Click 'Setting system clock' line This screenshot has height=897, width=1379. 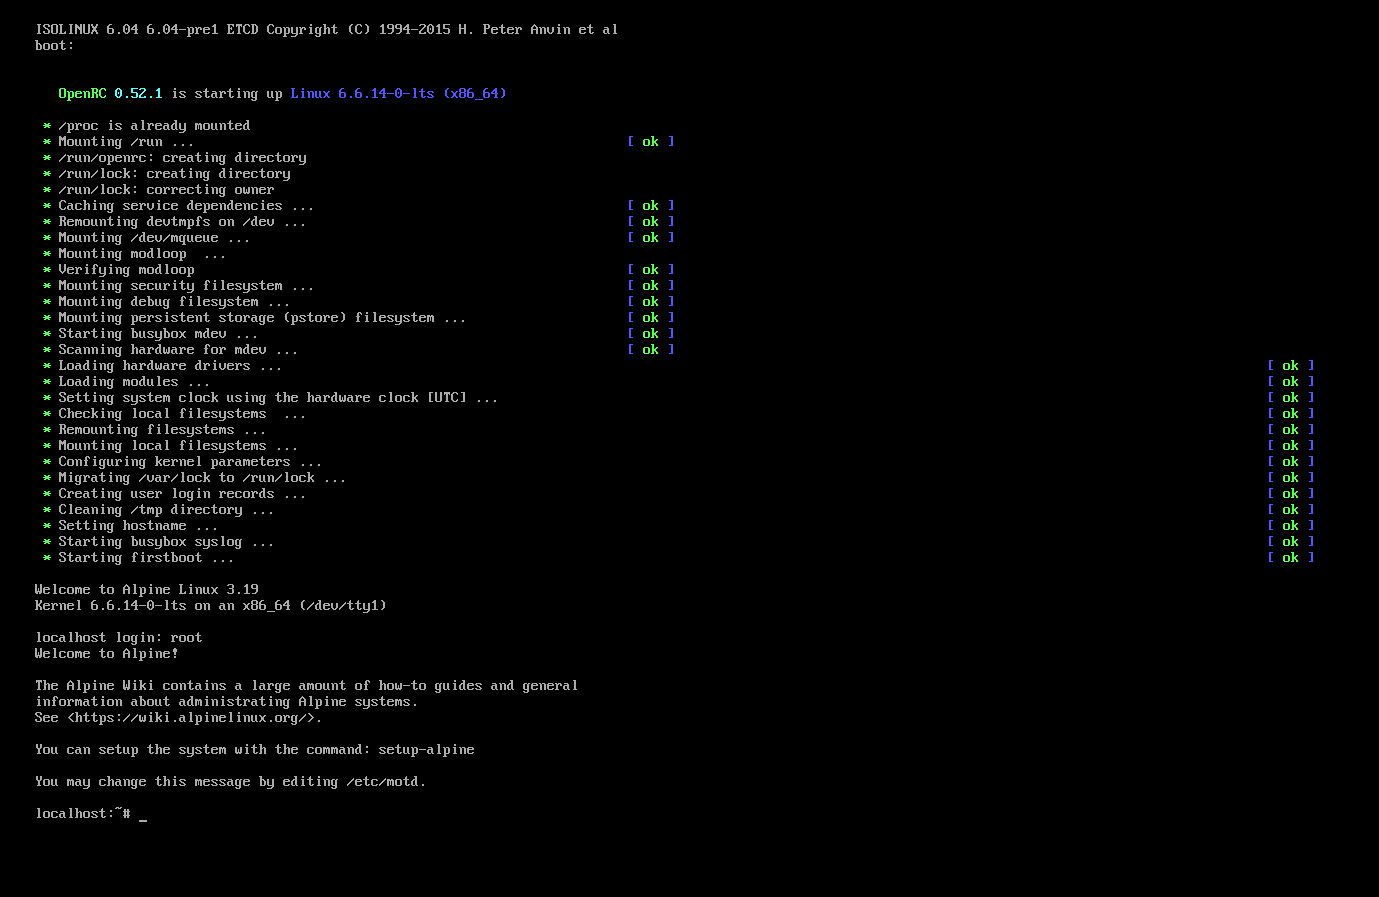point(278,398)
